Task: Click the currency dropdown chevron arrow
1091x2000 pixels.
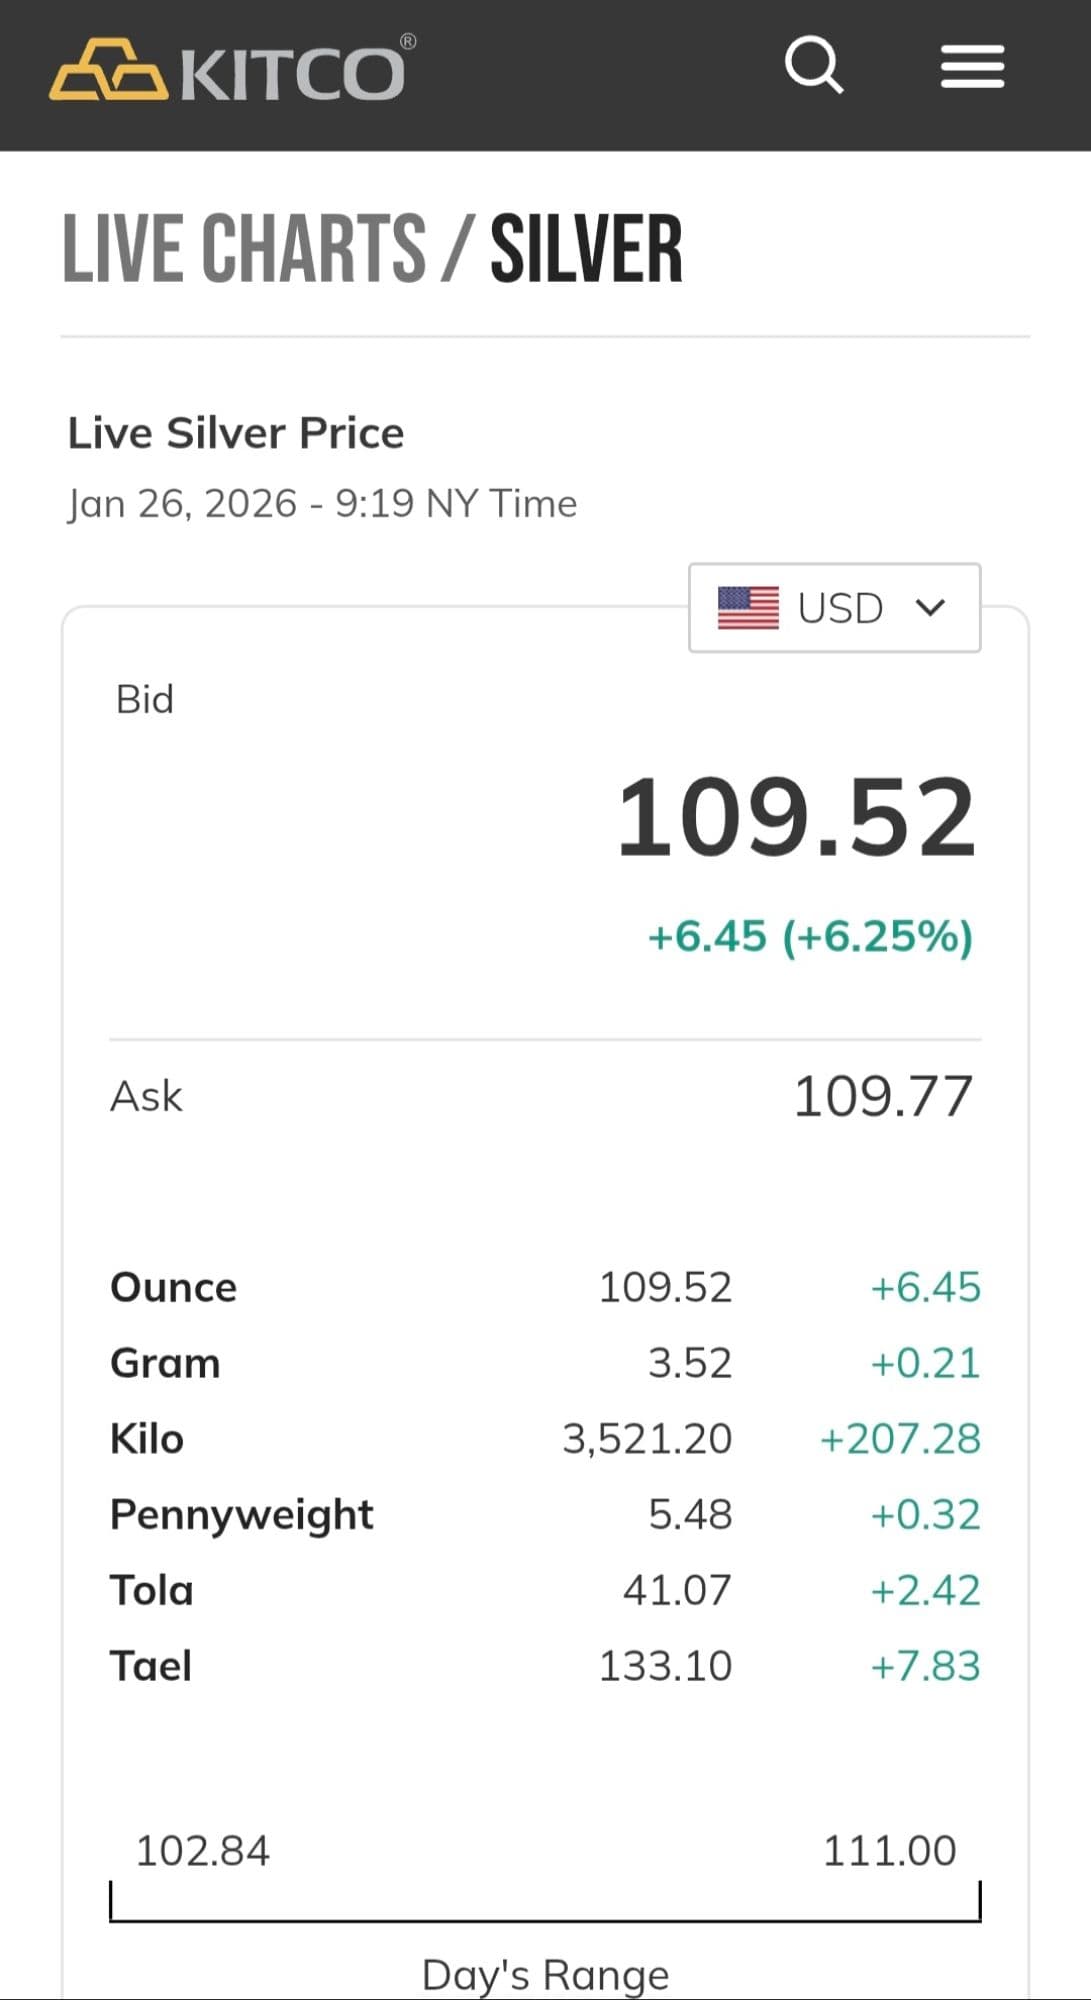Action: click(930, 608)
